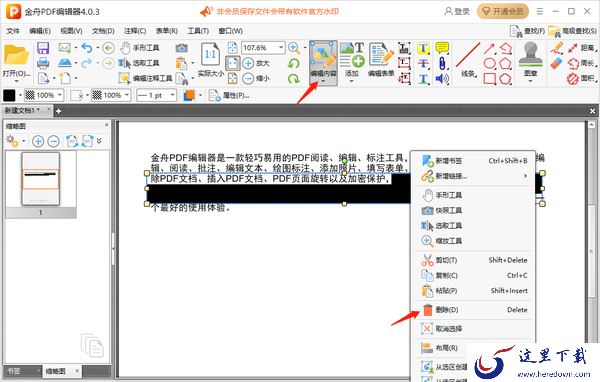
Task: Open the 107.6% zoom level dropdown
Action: (x=281, y=48)
